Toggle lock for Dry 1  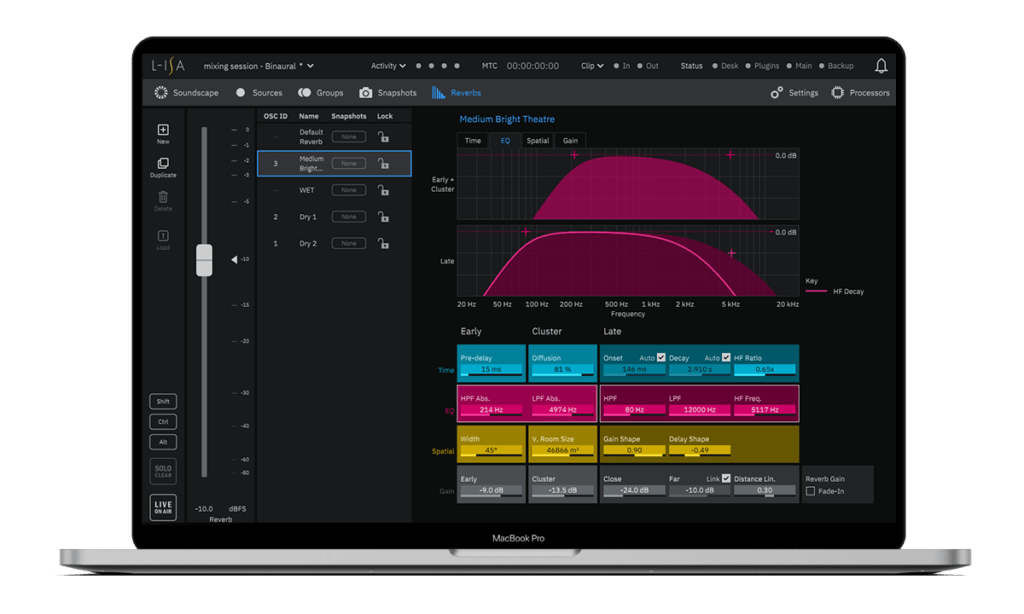pyautogui.click(x=383, y=217)
